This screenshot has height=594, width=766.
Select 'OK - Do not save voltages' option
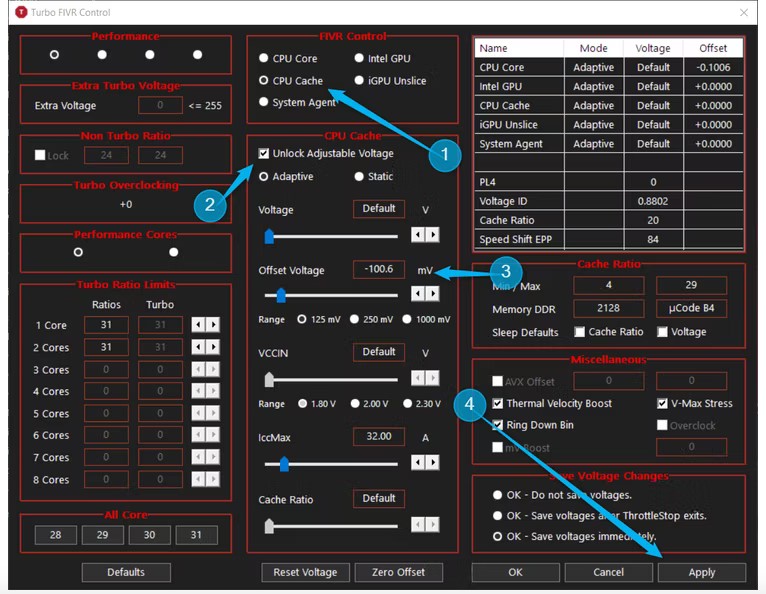(x=497, y=495)
